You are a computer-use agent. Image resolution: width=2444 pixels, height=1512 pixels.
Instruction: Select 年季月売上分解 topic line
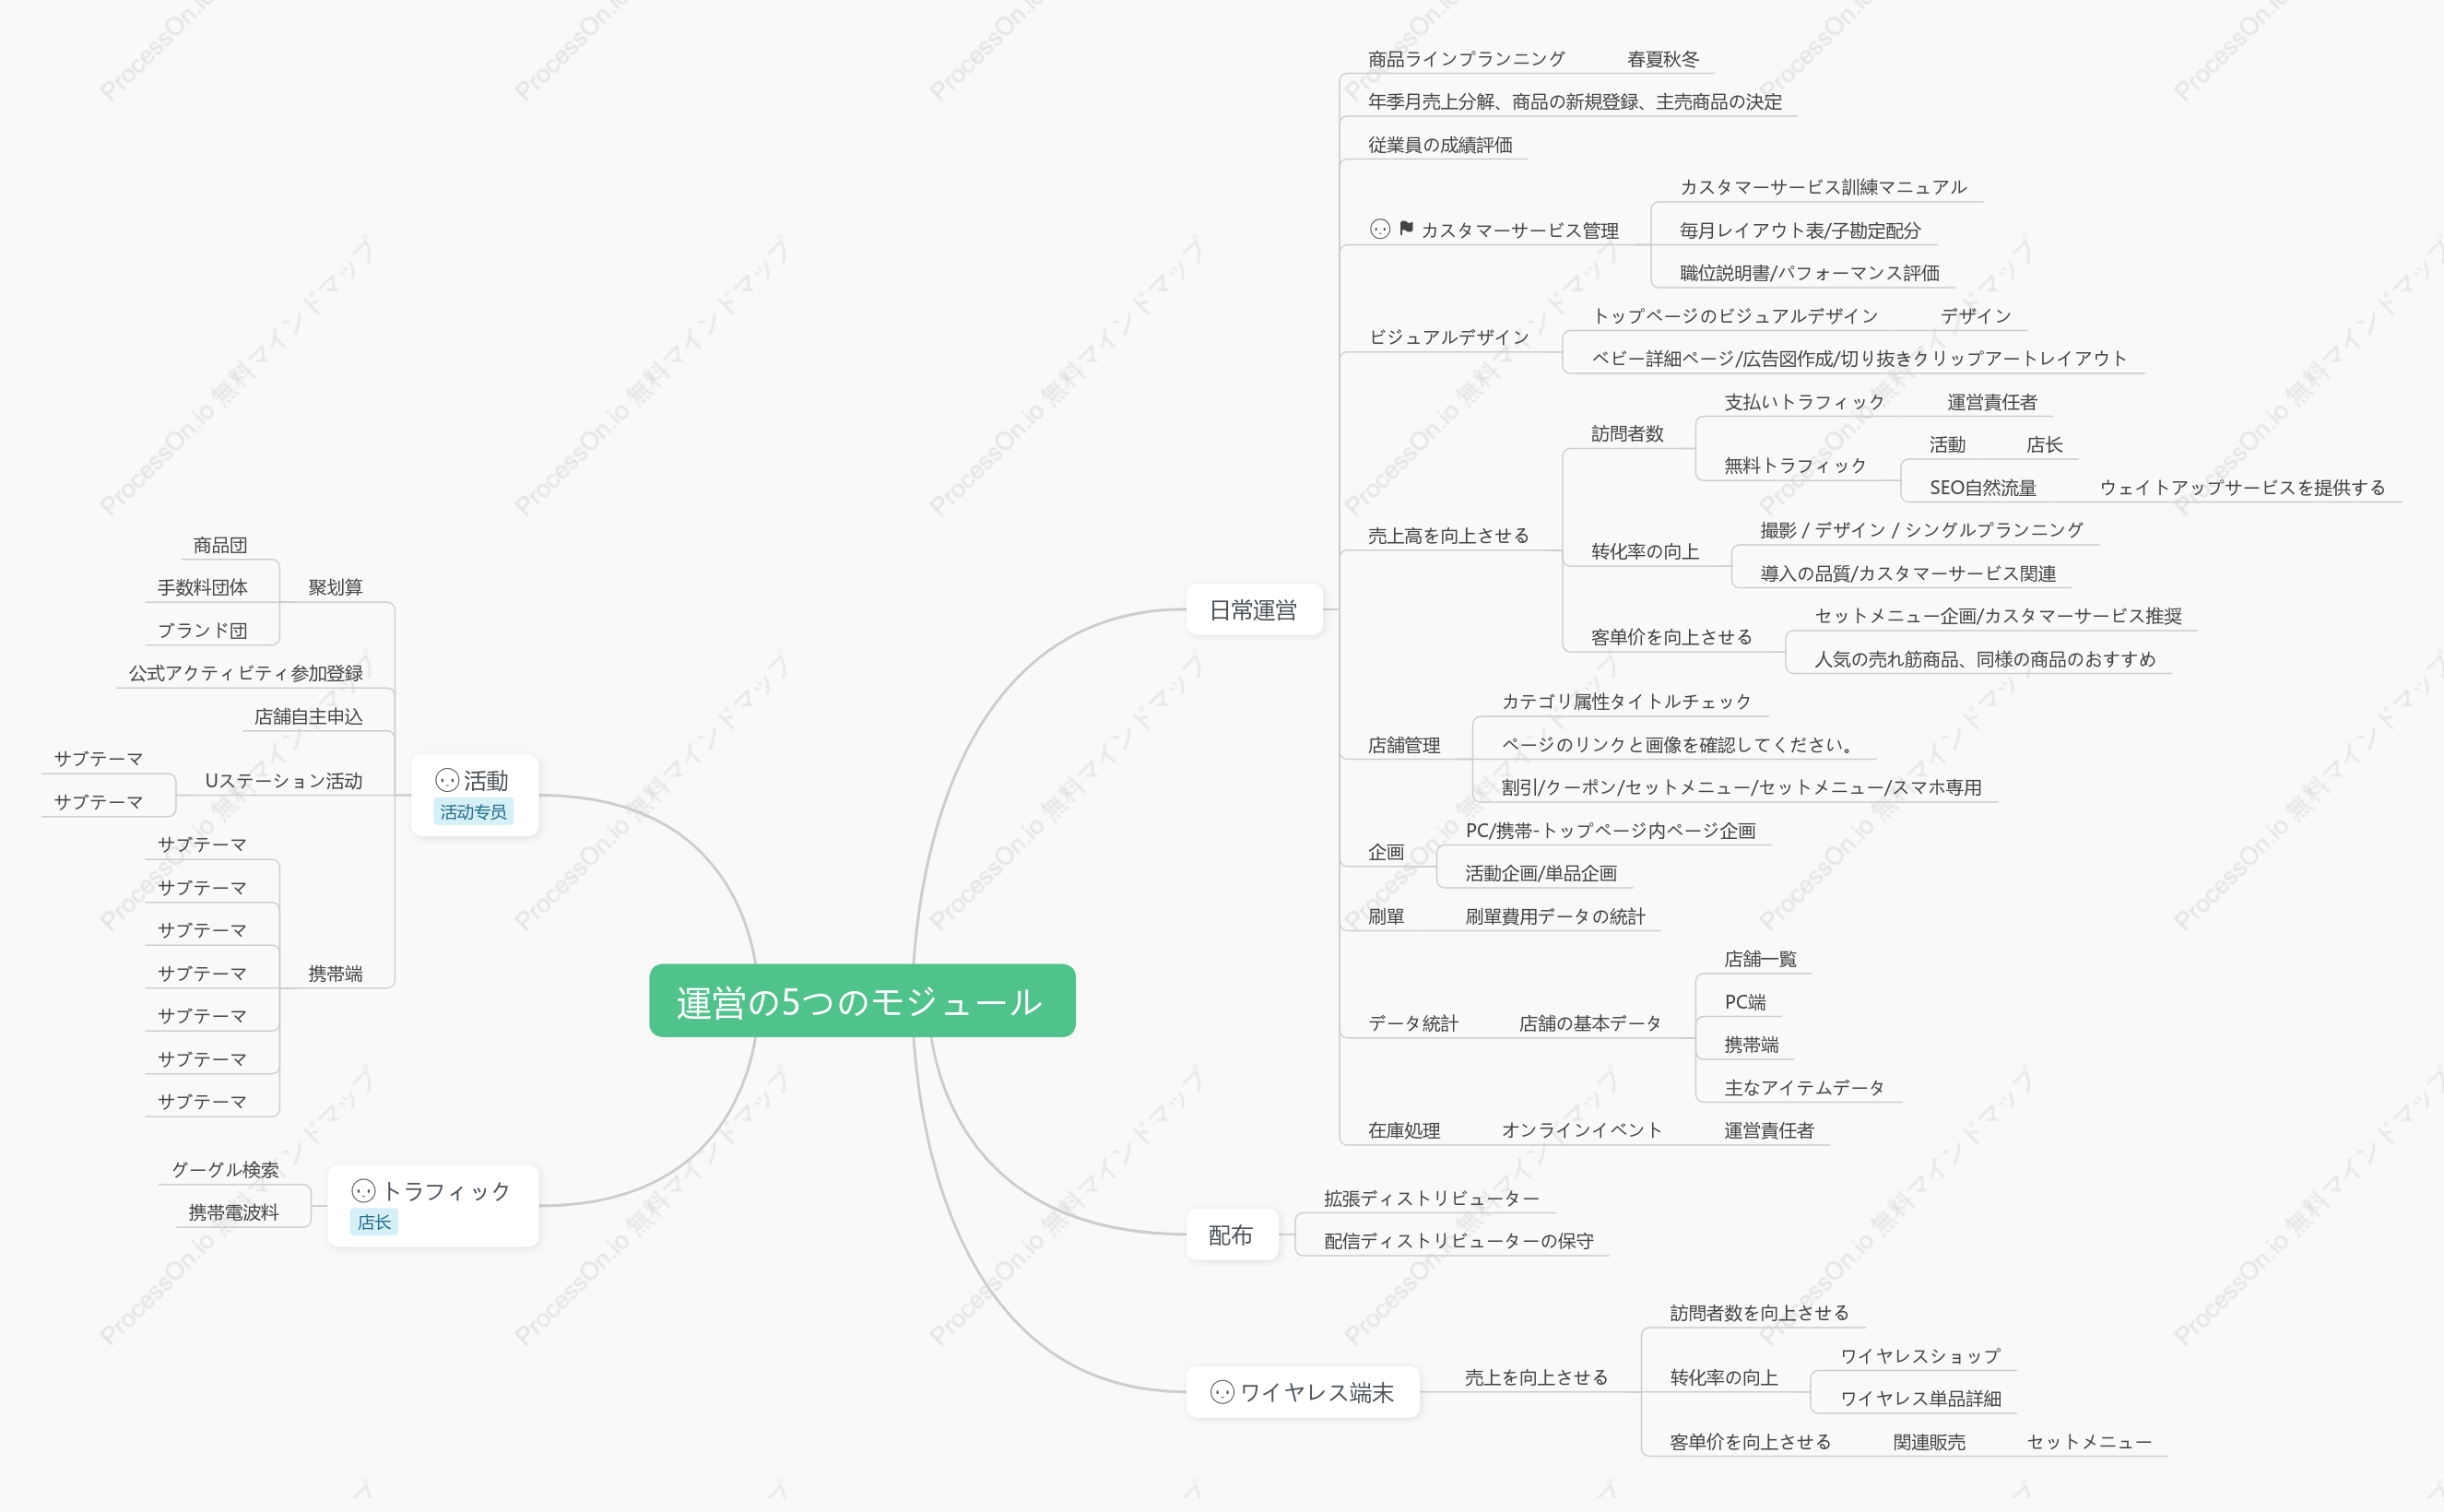[1575, 101]
